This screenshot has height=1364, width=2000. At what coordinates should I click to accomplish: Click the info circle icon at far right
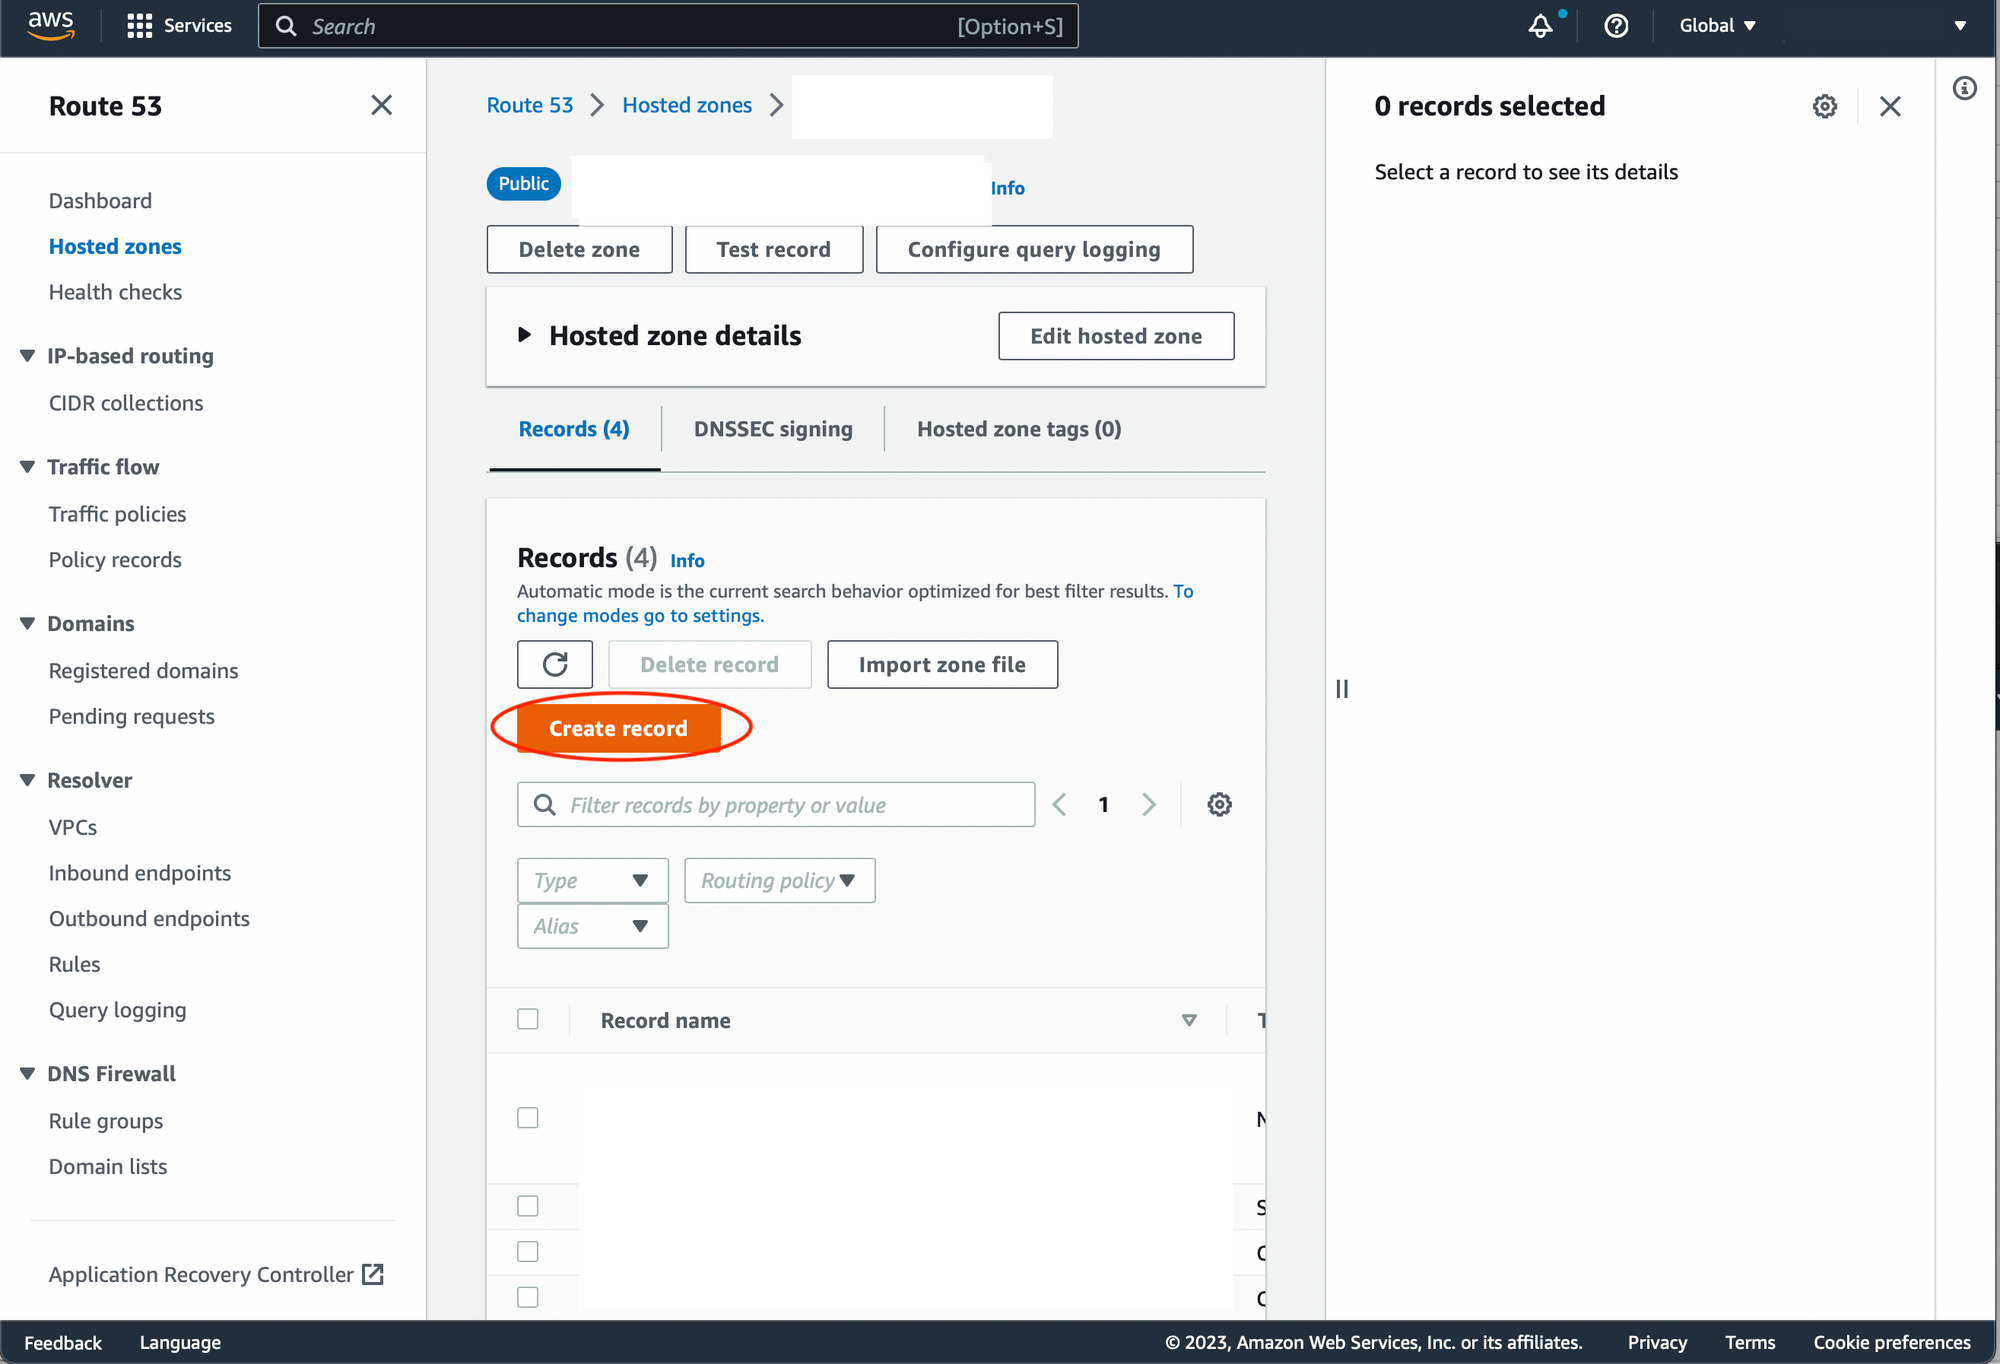pos(1965,89)
